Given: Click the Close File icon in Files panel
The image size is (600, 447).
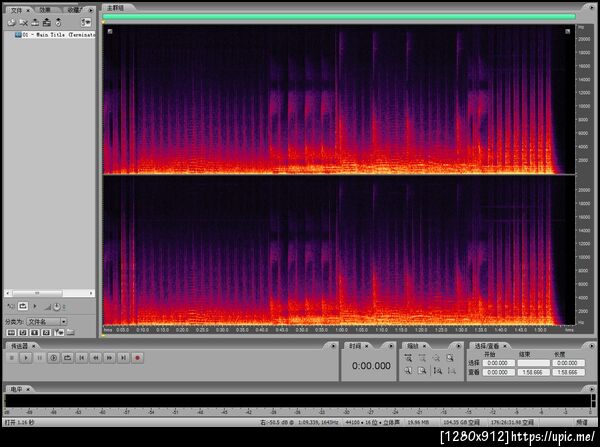Looking at the screenshot, I should [x=23, y=23].
